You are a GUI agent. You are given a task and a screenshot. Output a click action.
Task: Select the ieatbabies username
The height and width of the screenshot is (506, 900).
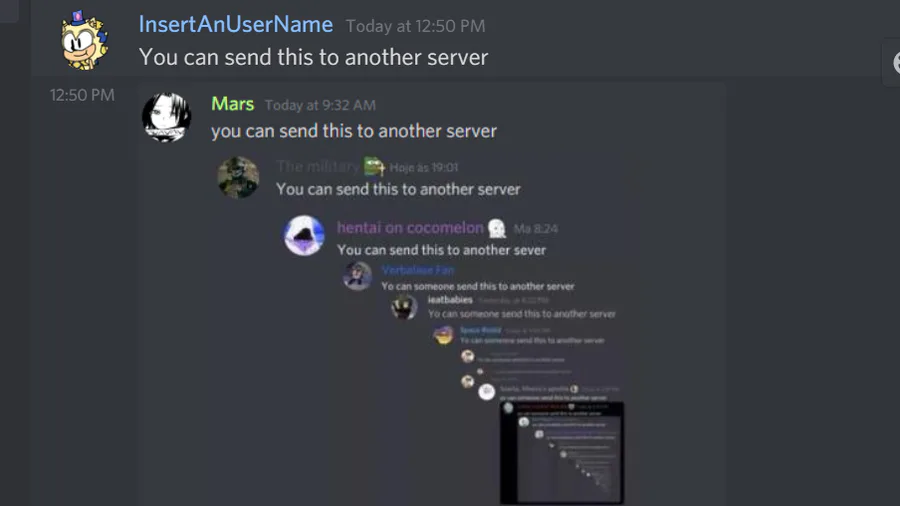(x=450, y=299)
